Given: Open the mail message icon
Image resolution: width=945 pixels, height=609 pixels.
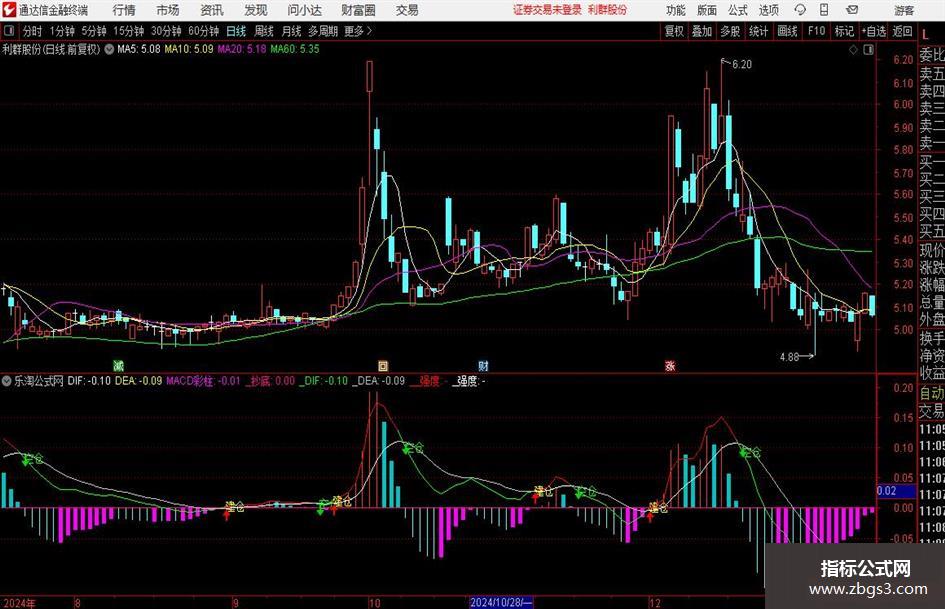Looking at the screenshot, I should pos(852,10).
